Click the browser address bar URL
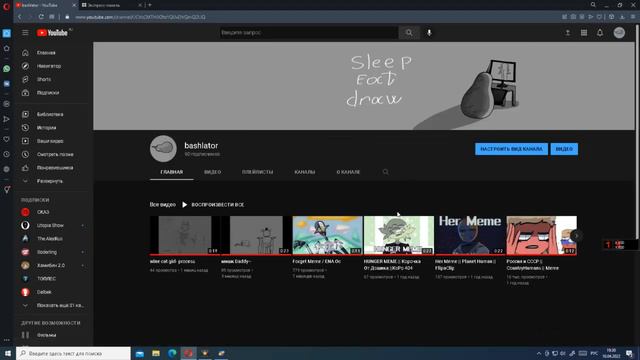This screenshot has height=360, width=640. 140,17
